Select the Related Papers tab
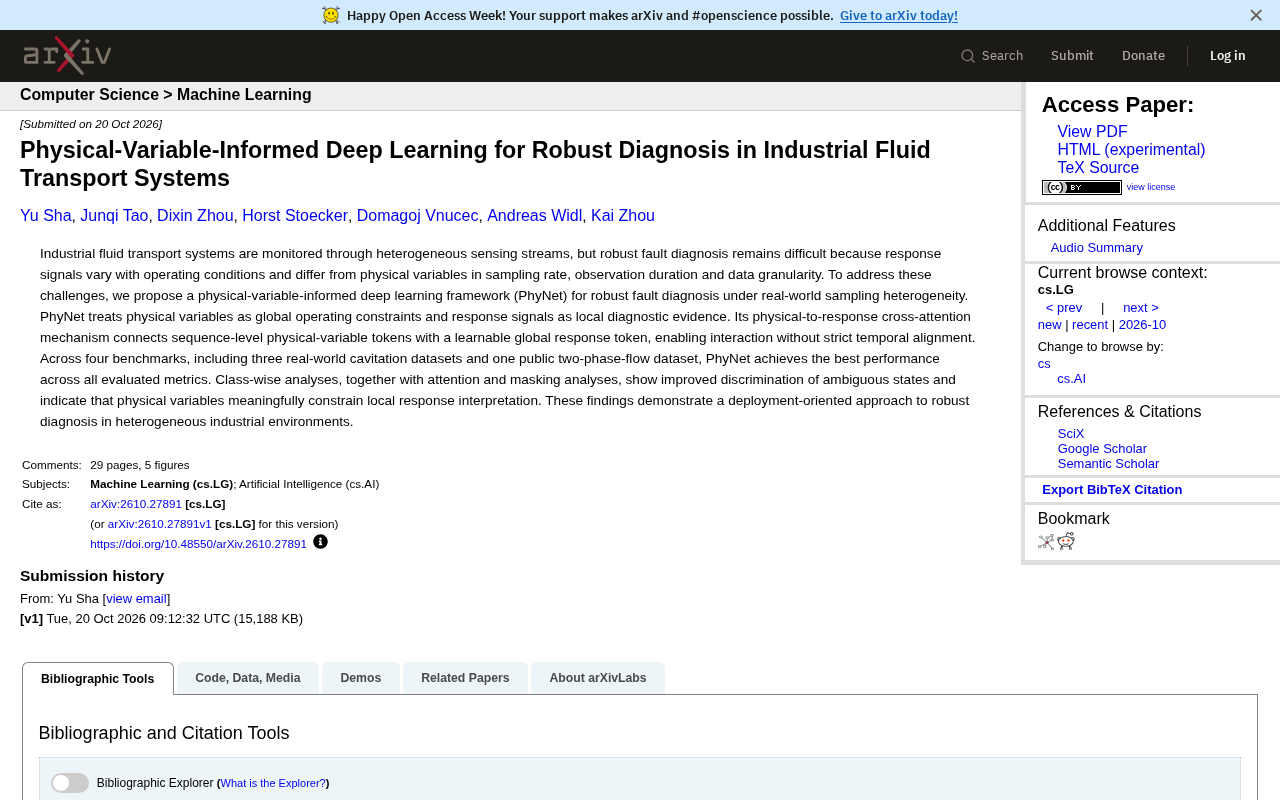 click(x=465, y=678)
